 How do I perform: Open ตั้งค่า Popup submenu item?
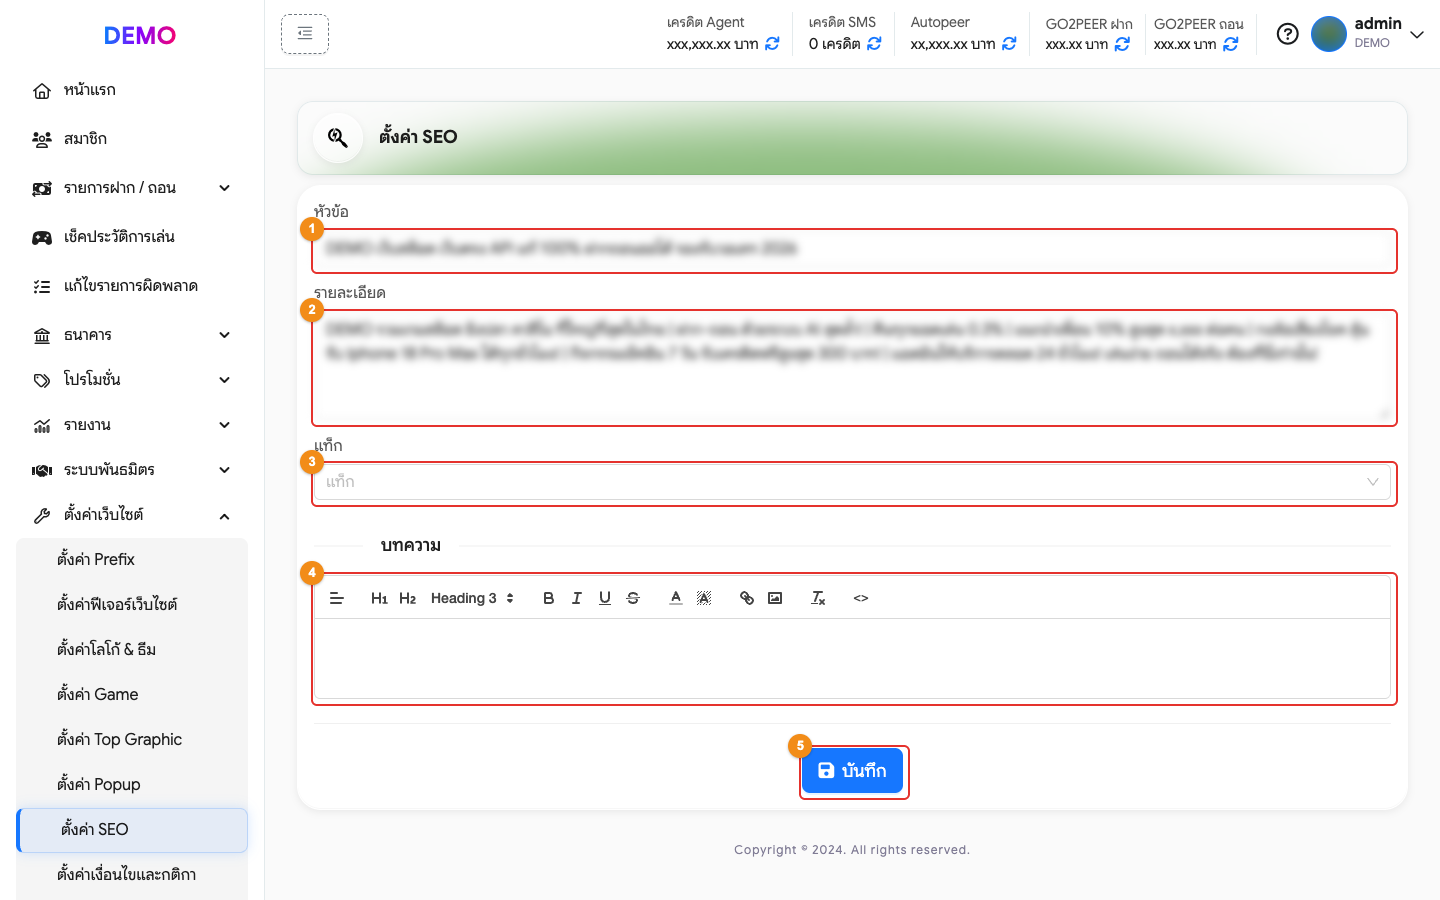point(132,785)
